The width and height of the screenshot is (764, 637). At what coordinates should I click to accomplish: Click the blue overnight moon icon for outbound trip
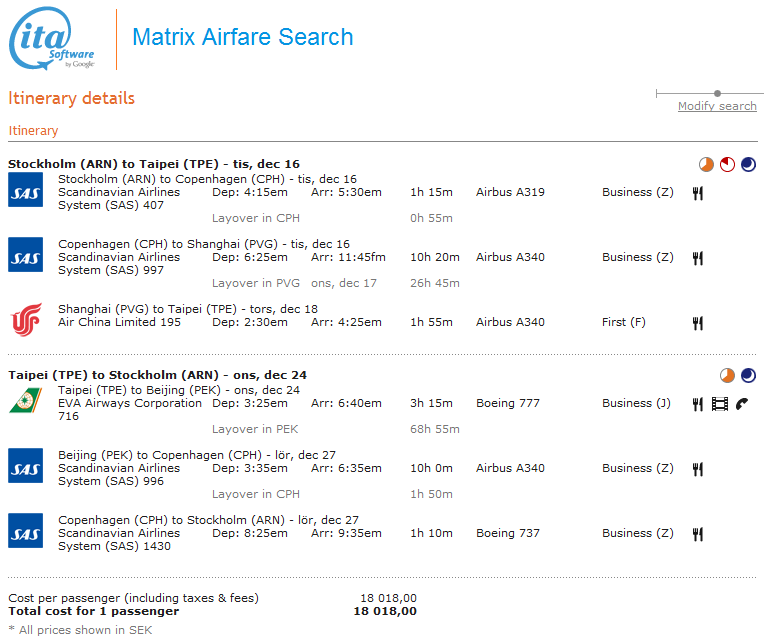[748, 165]
